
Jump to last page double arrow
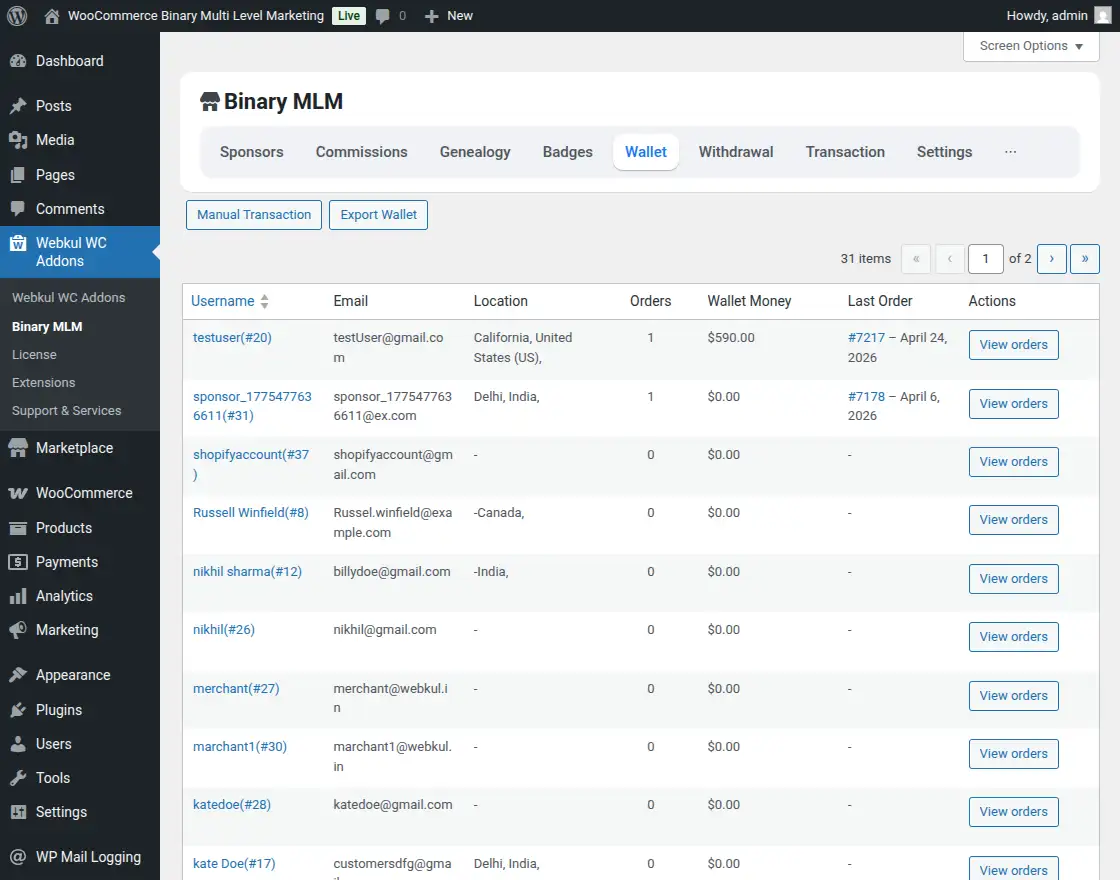coord(1084,259)
